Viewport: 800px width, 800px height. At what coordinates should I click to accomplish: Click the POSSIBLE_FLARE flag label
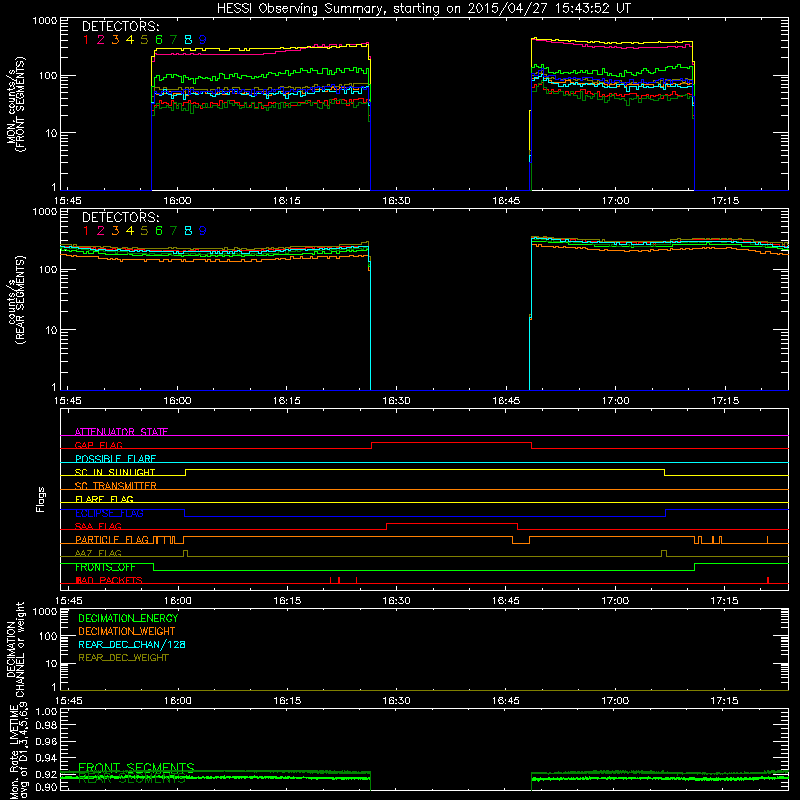pos(115,459)
